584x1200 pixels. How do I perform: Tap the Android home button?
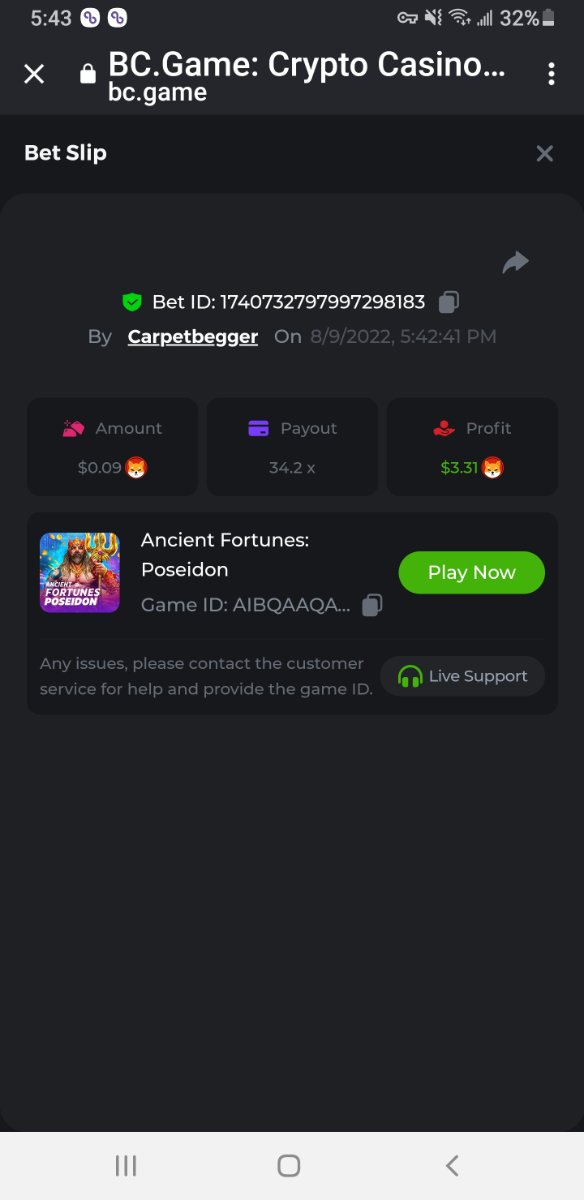(x=289, y=1165)
